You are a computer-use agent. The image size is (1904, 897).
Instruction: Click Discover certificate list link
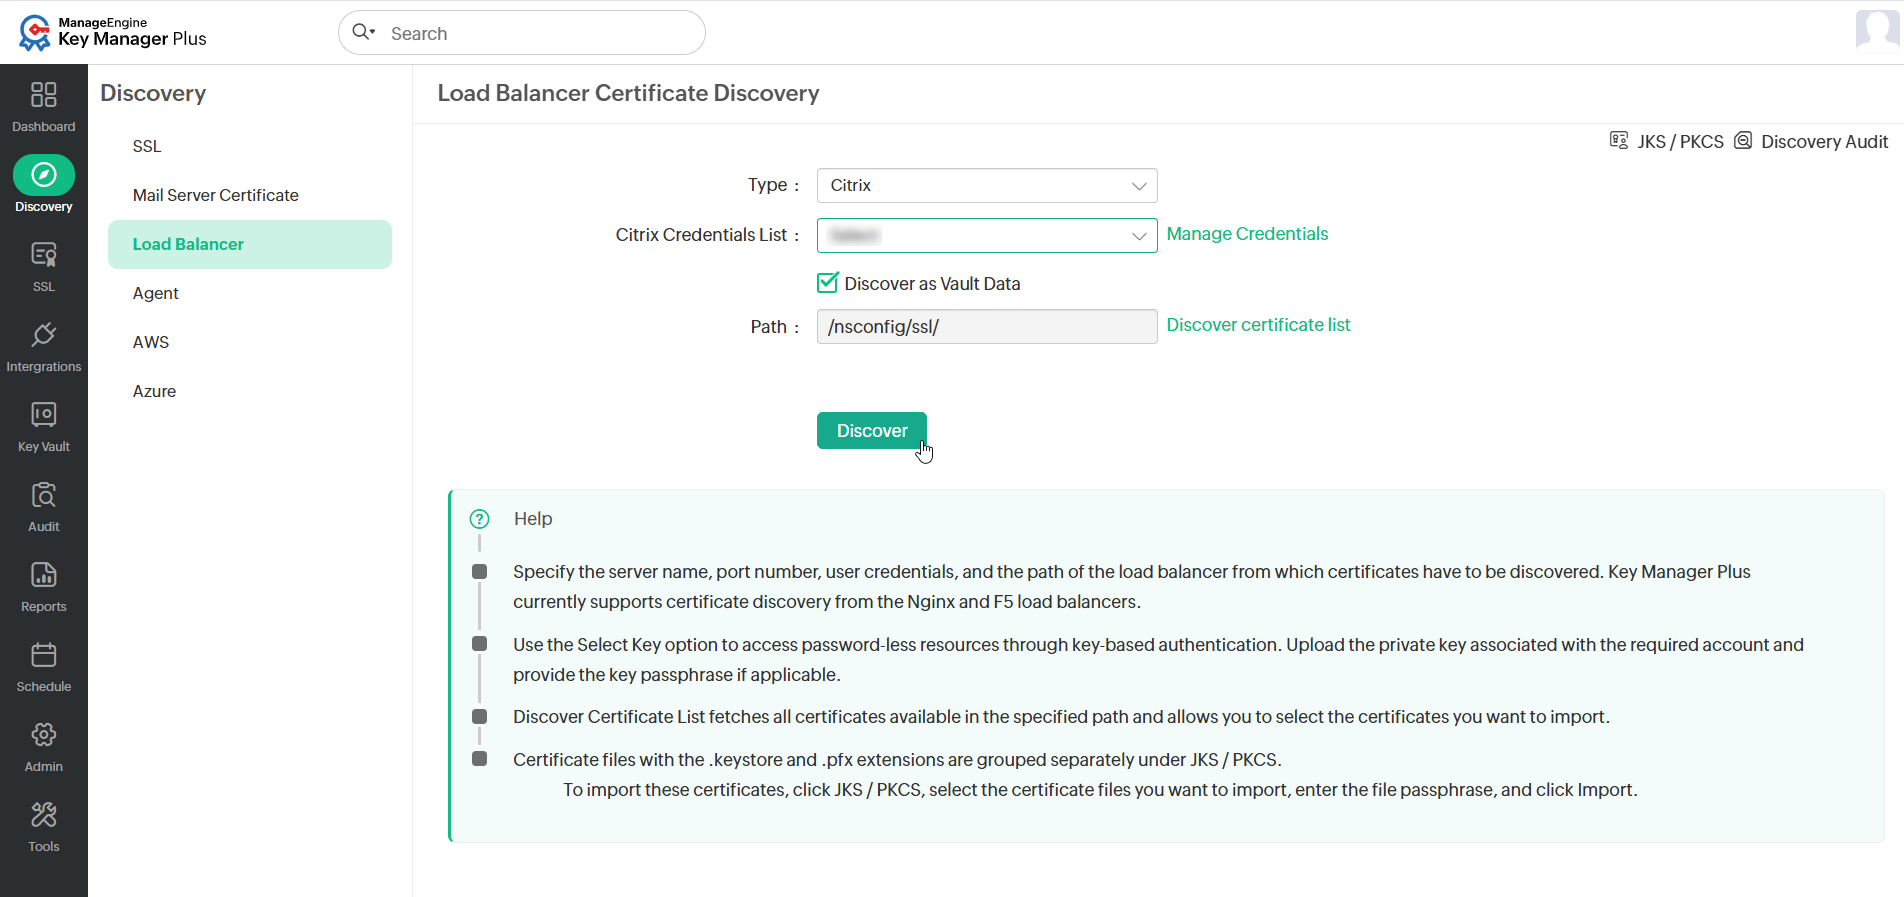1258,325
